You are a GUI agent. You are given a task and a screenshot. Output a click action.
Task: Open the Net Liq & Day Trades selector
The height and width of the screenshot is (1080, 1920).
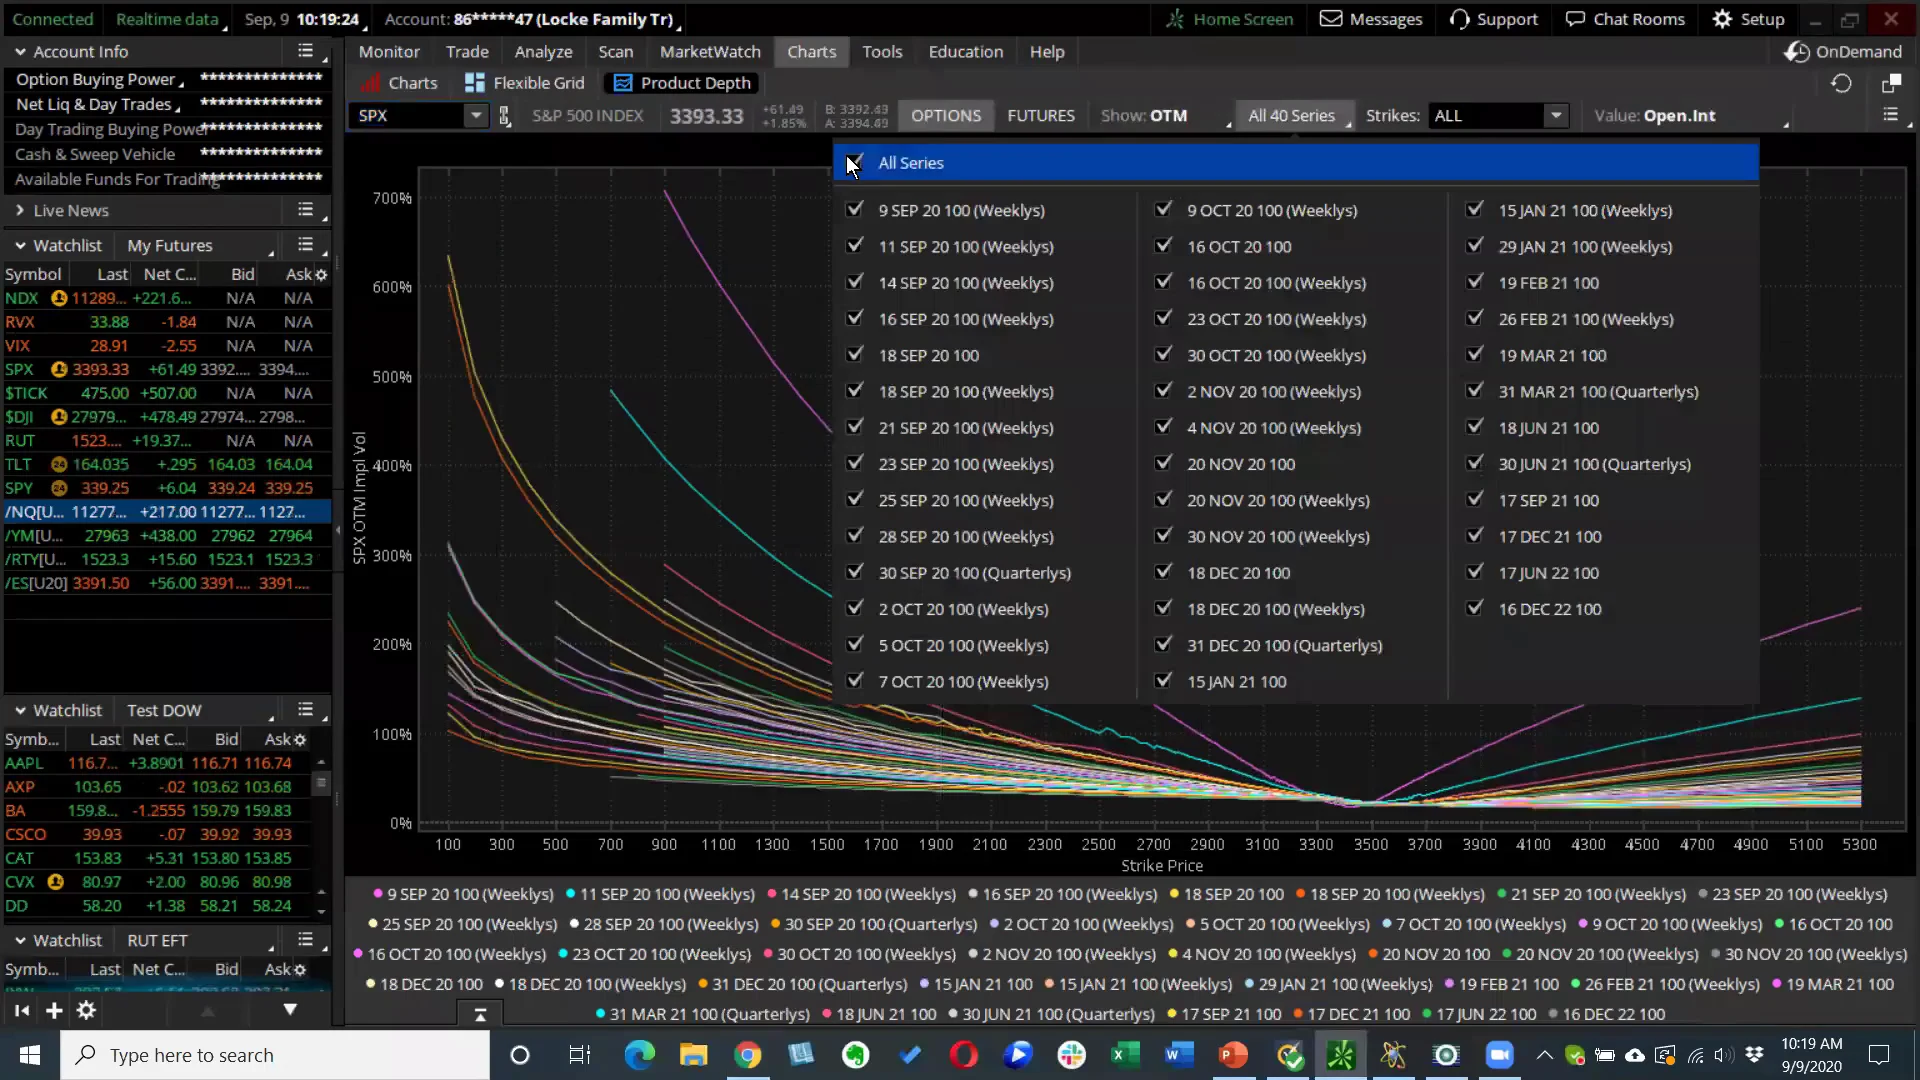coord(97,105)
